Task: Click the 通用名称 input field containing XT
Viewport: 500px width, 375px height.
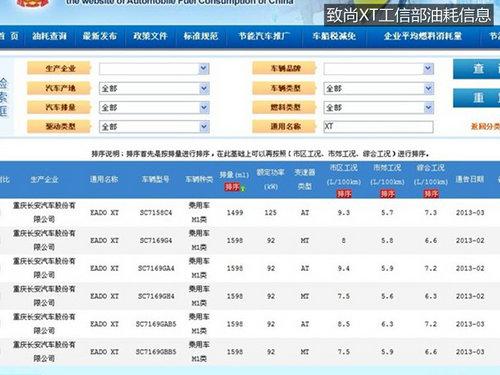Action: tap(378, 127)
